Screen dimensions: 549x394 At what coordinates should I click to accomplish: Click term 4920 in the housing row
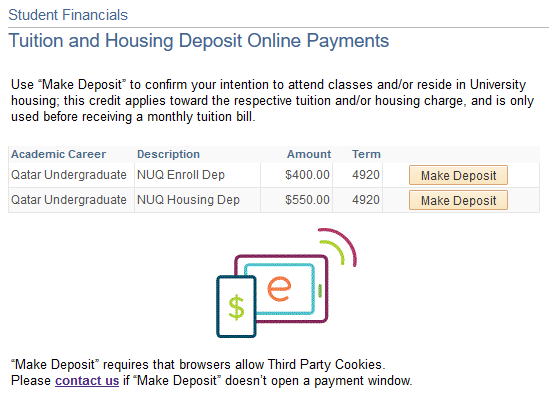point(366,200)
